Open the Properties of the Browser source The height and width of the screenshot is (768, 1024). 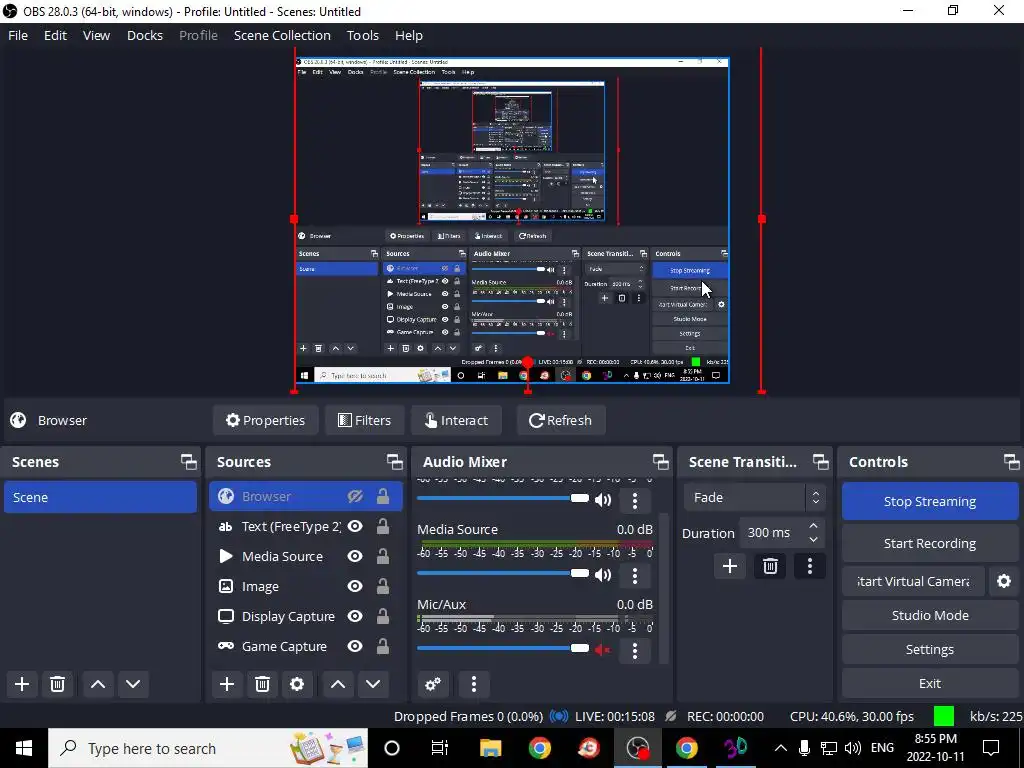265,420
